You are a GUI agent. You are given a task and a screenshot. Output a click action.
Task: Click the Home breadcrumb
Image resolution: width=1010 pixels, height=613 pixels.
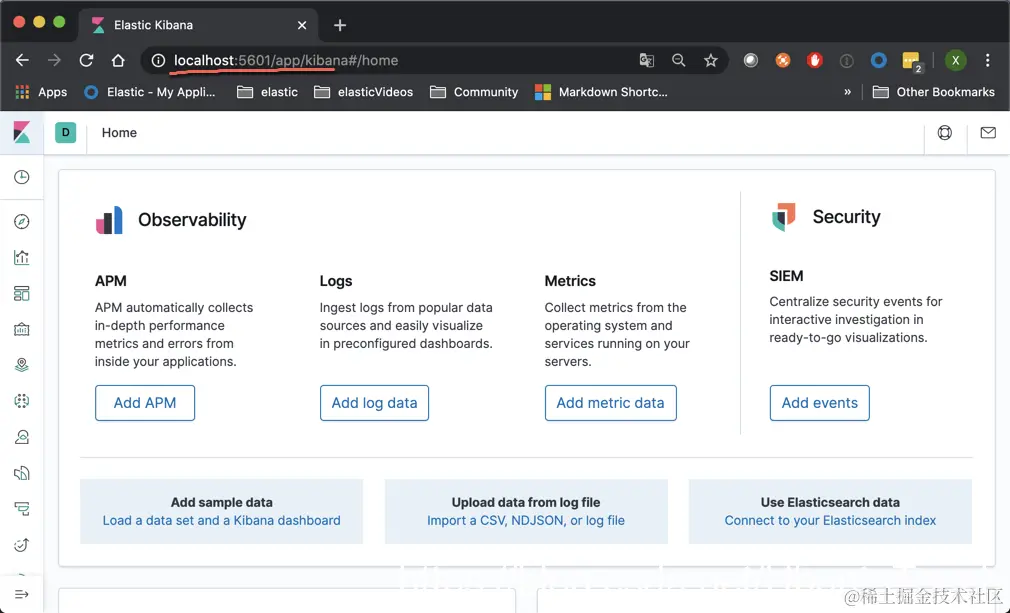(119, 133)
